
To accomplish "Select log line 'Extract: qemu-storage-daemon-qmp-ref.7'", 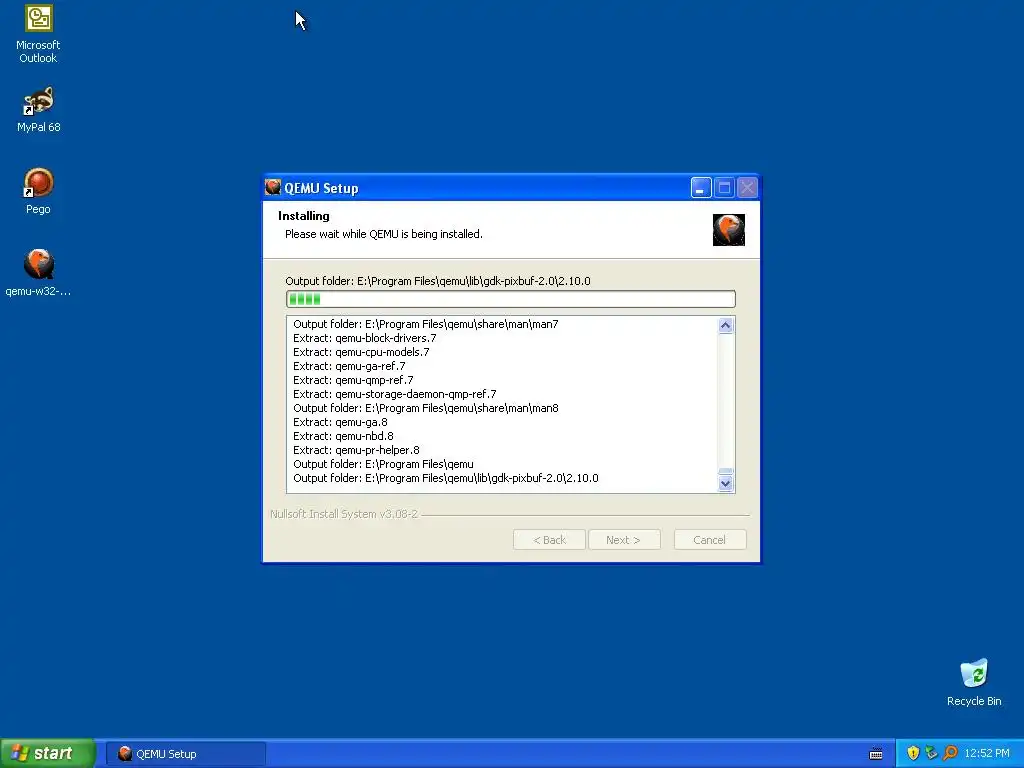I will (x=394, y=394).
